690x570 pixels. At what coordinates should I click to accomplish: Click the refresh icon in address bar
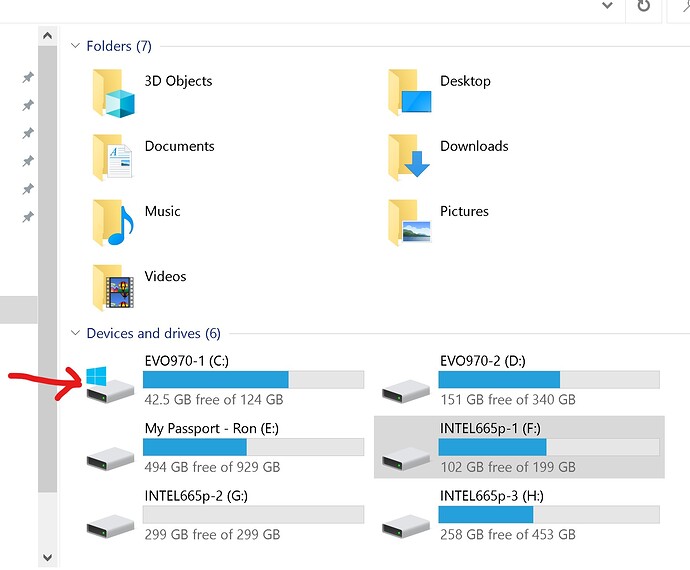pos(644,6)
